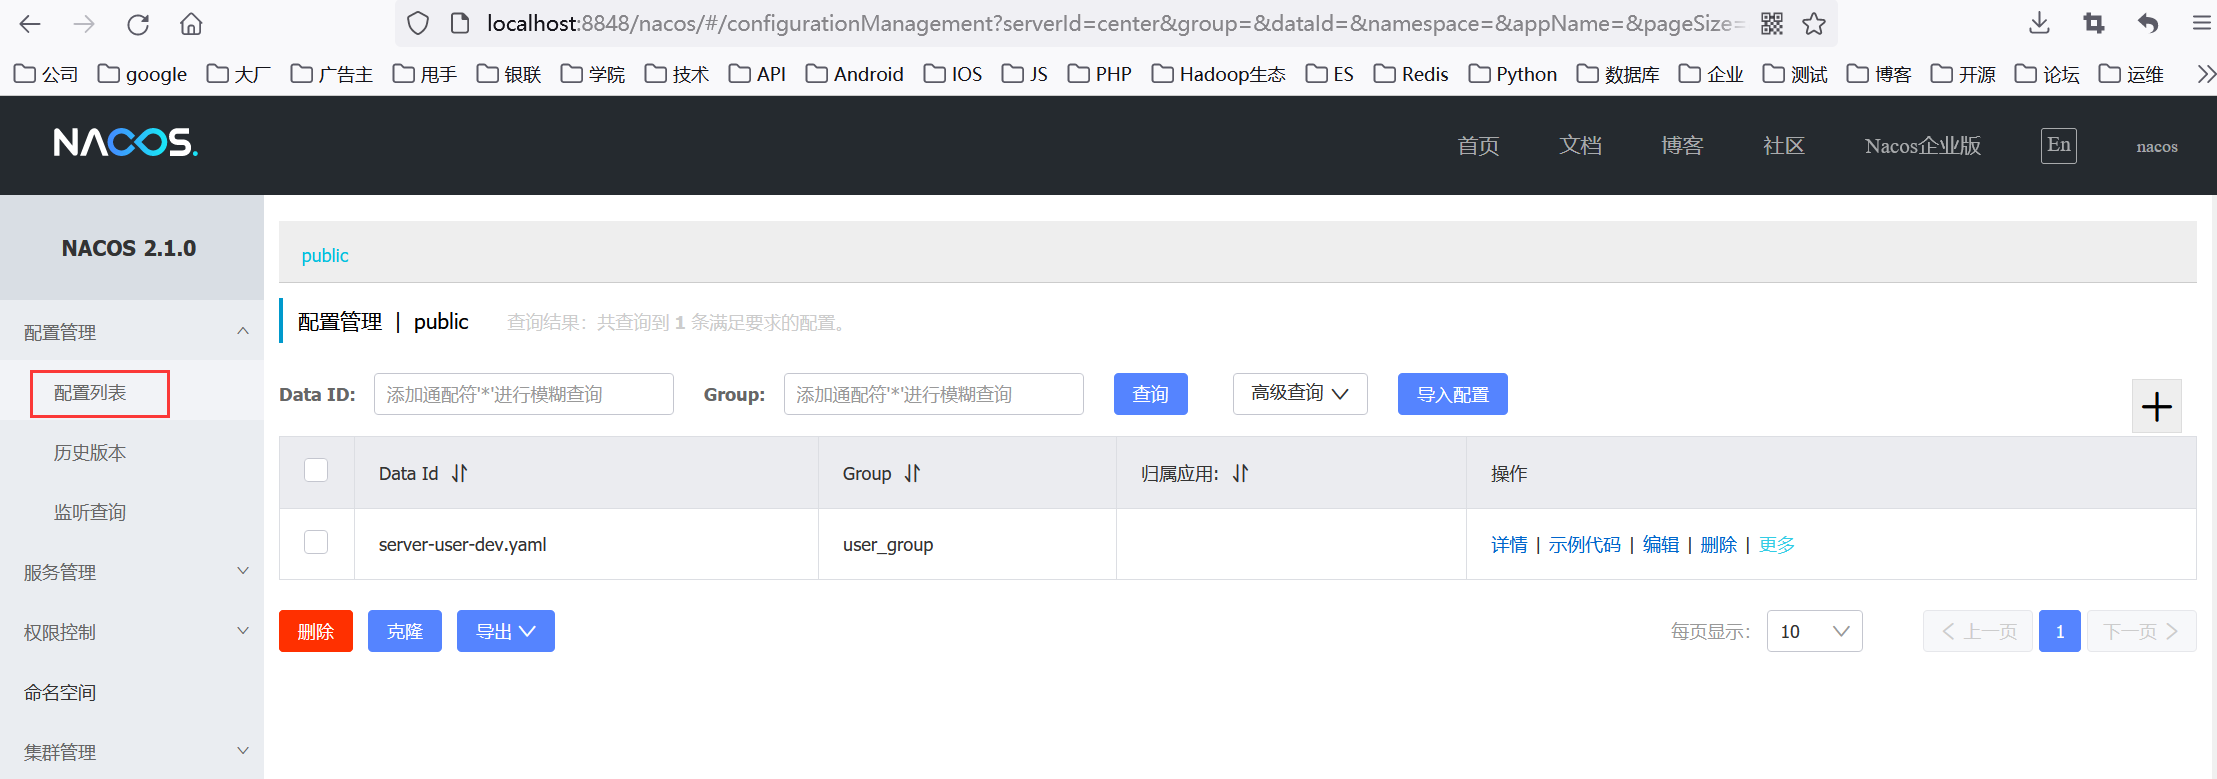Open the QR code icon in address bar
This screenshot has height=779, width=2217.
(x=1772, y=24)
